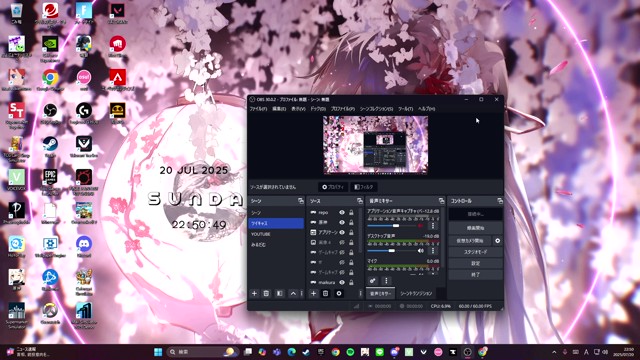Open three-dot options for application audio capture
The width and height of the screenshot is (640, 360).
coord(433,226)
